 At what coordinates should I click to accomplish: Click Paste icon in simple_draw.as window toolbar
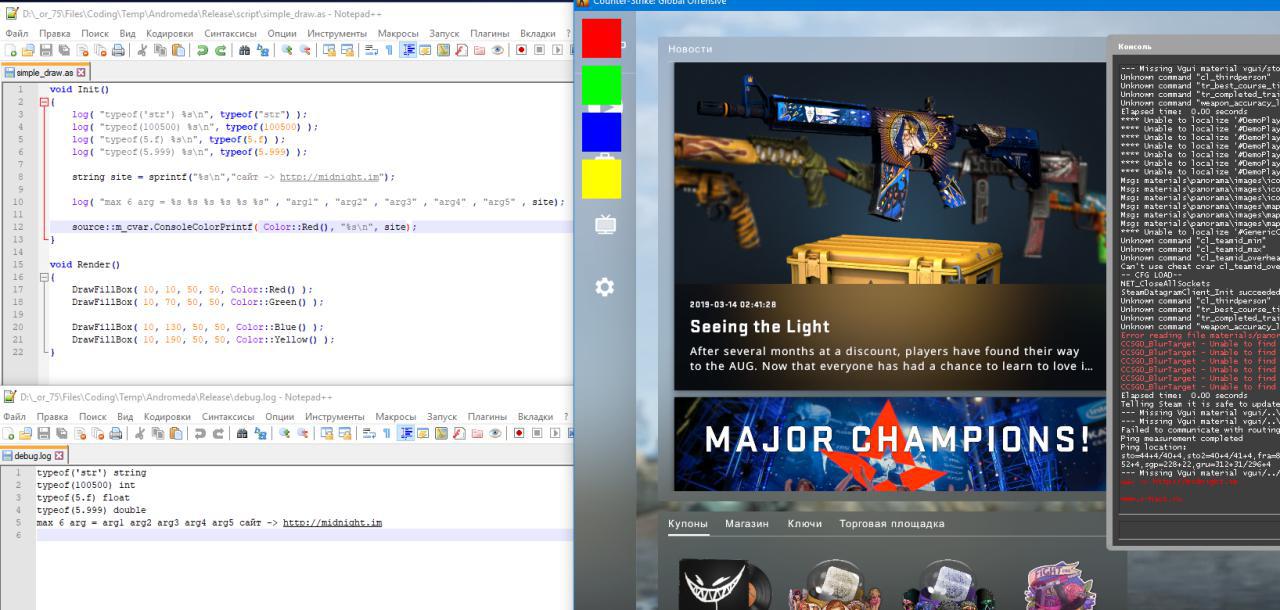pyautogui.click(x=178, y=50)
